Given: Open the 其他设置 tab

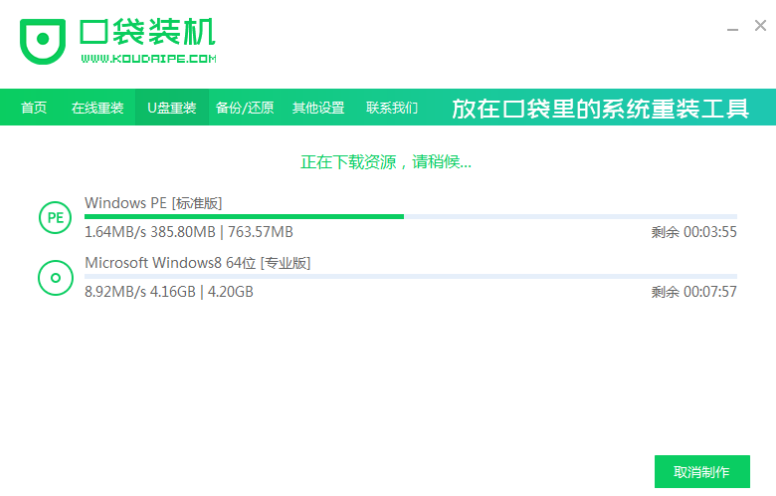Looking at the screenshot, I should pyautogui.click(x=318, y=108).
